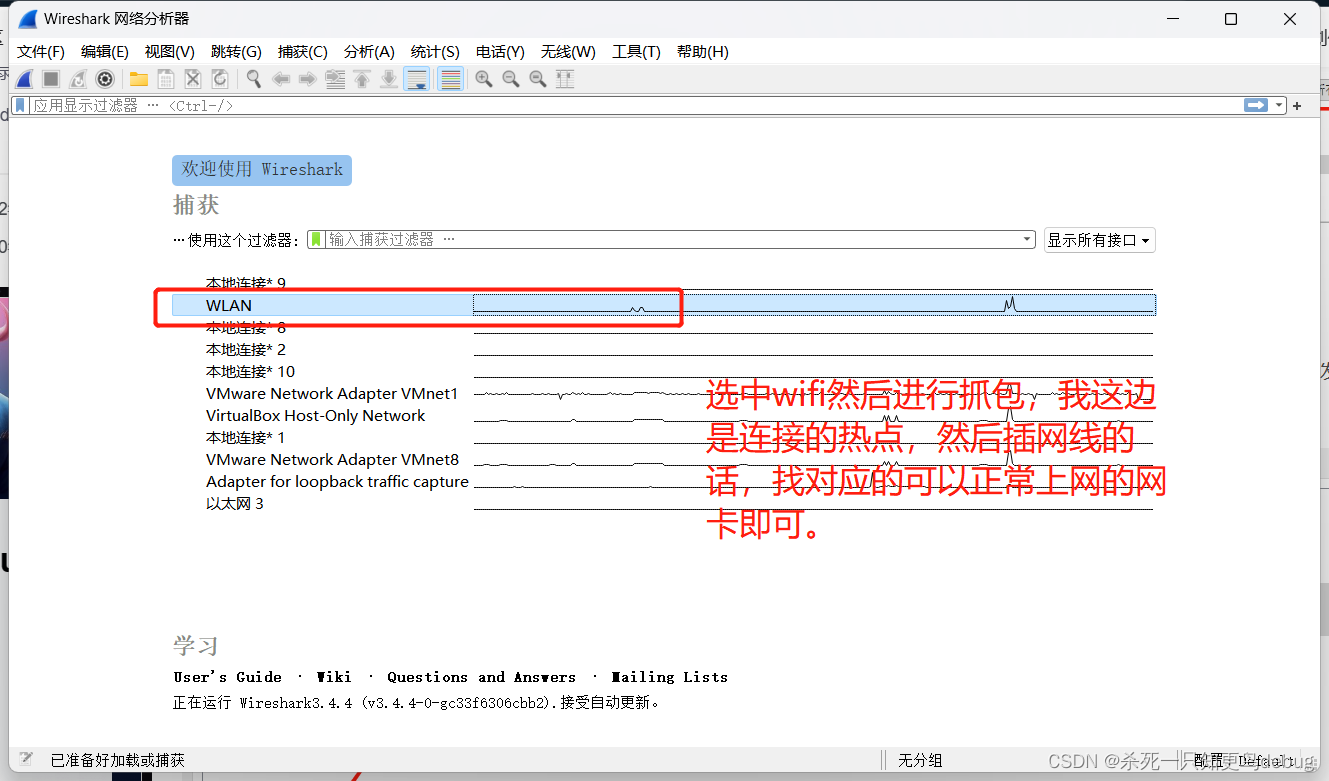The width and height of the screenshot is (1329, 781).
Task: Click status text 已准备好加载或捕获
Action: pyautogui.click(x=118, y=761)
